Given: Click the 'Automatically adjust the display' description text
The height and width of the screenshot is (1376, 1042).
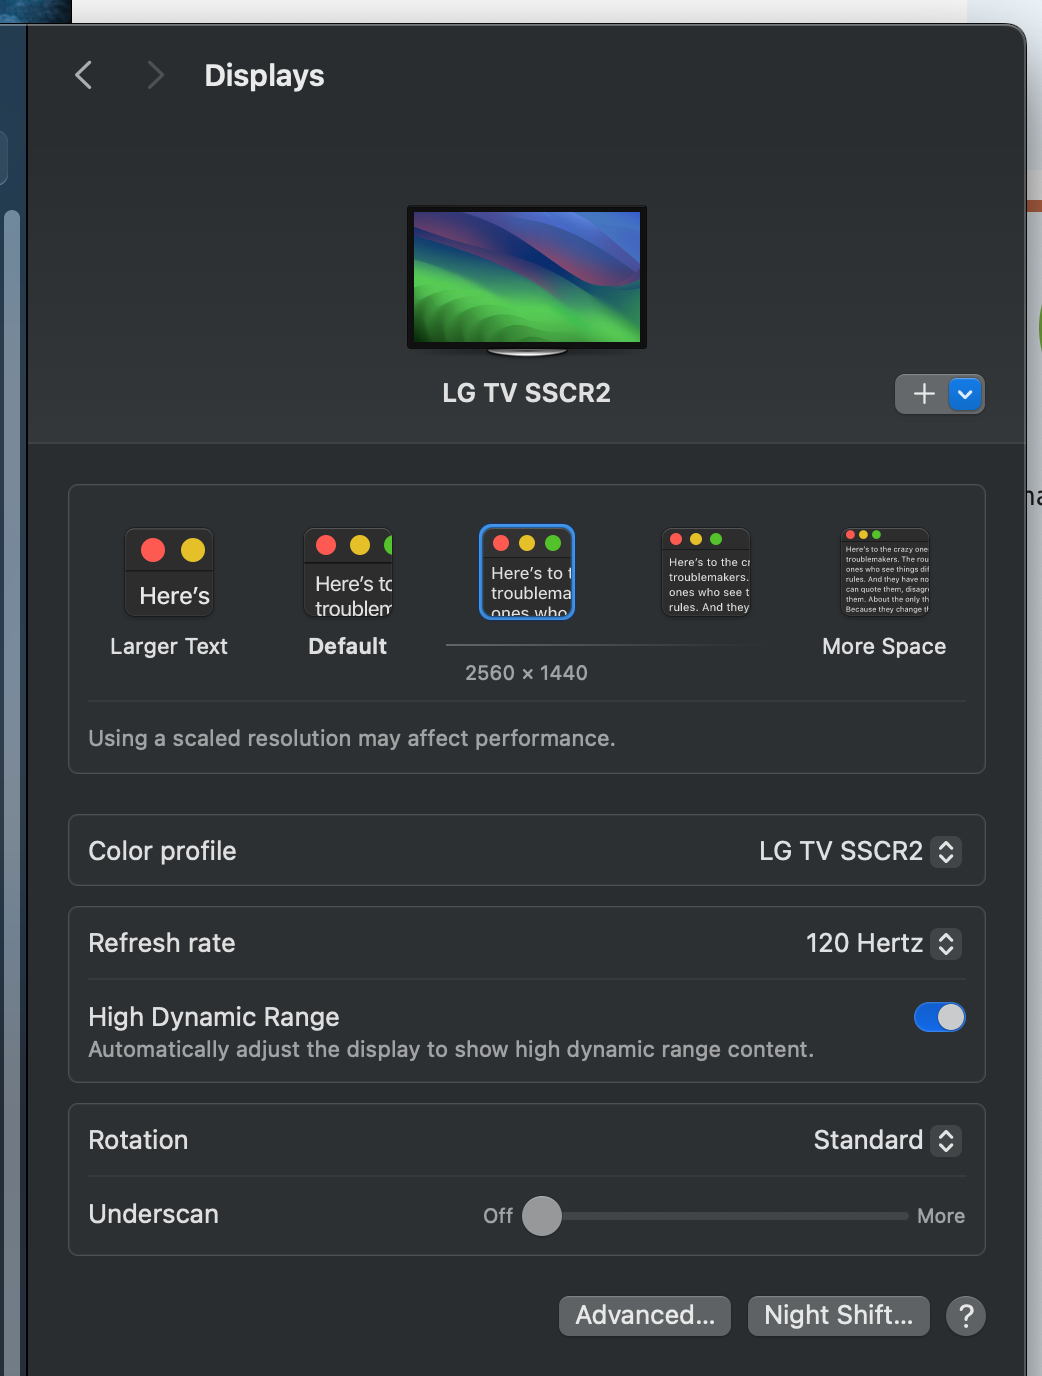Looking at the screenshot, I should click(x=451, y=1049).
